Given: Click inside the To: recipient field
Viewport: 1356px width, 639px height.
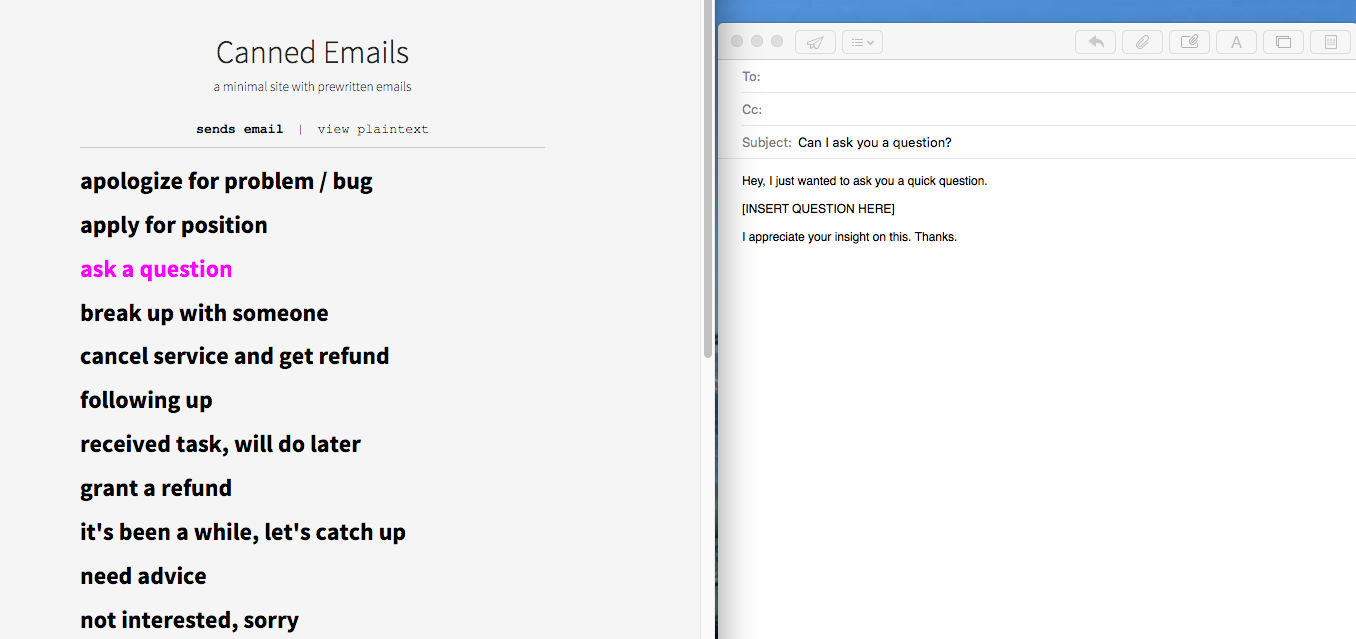Looking at the screenshot, I should pos(900,76).
